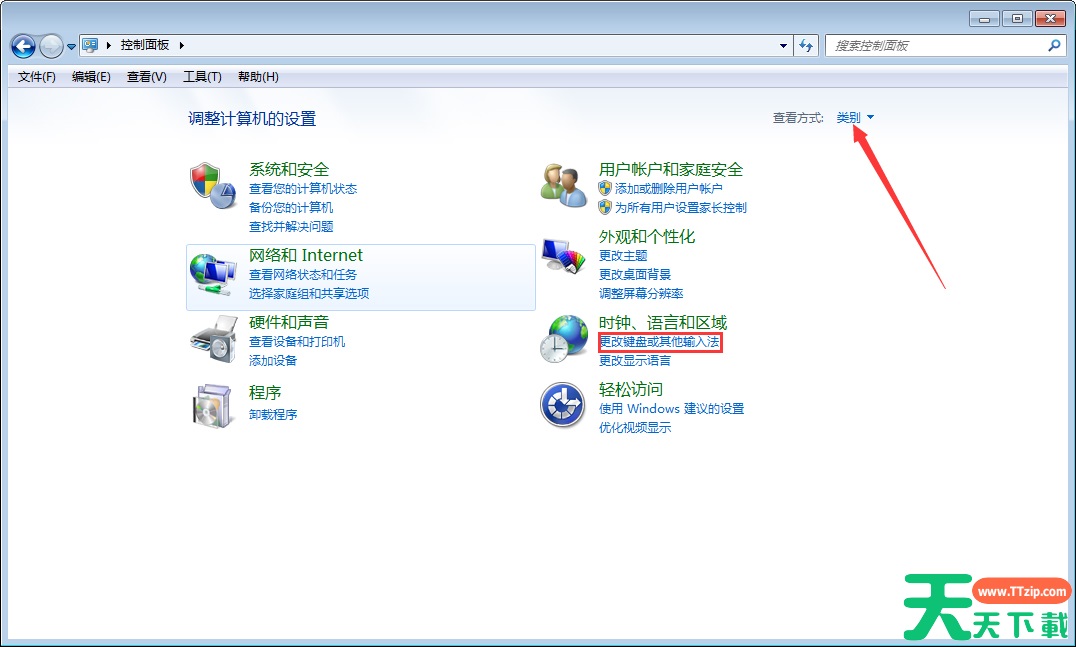
Task: Open the Network and Internet globe icon
Action: (213, 274)
